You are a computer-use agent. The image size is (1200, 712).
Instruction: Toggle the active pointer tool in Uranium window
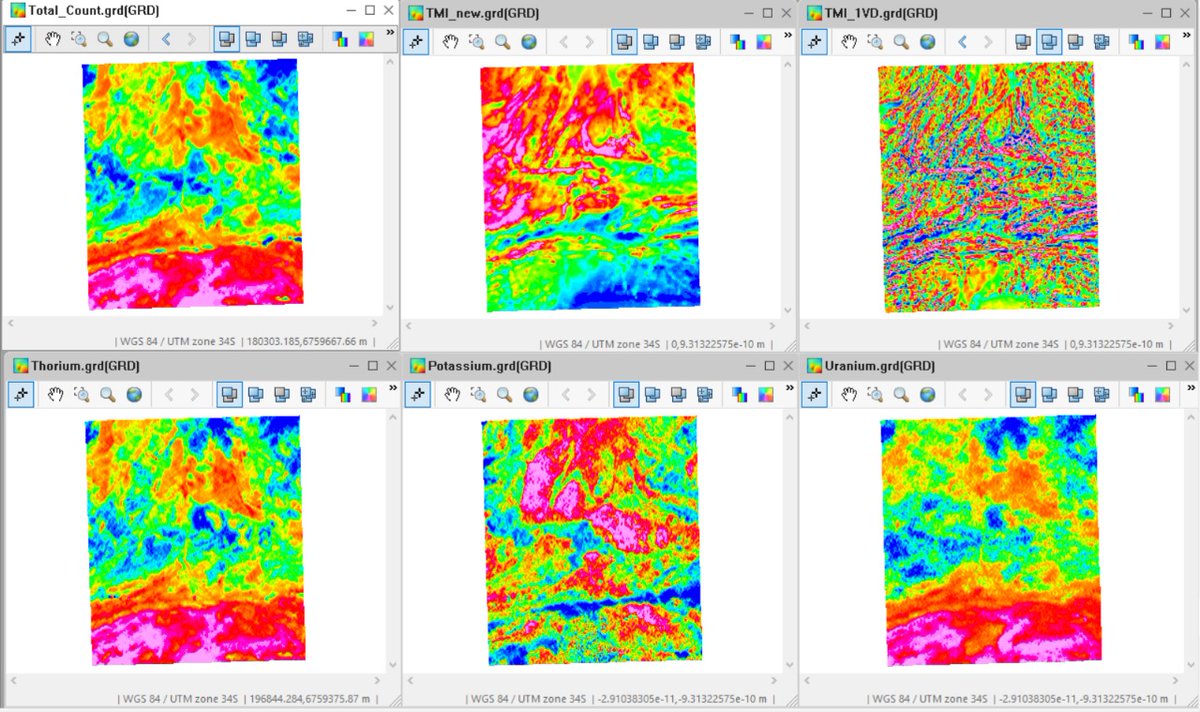coord(815,394)
